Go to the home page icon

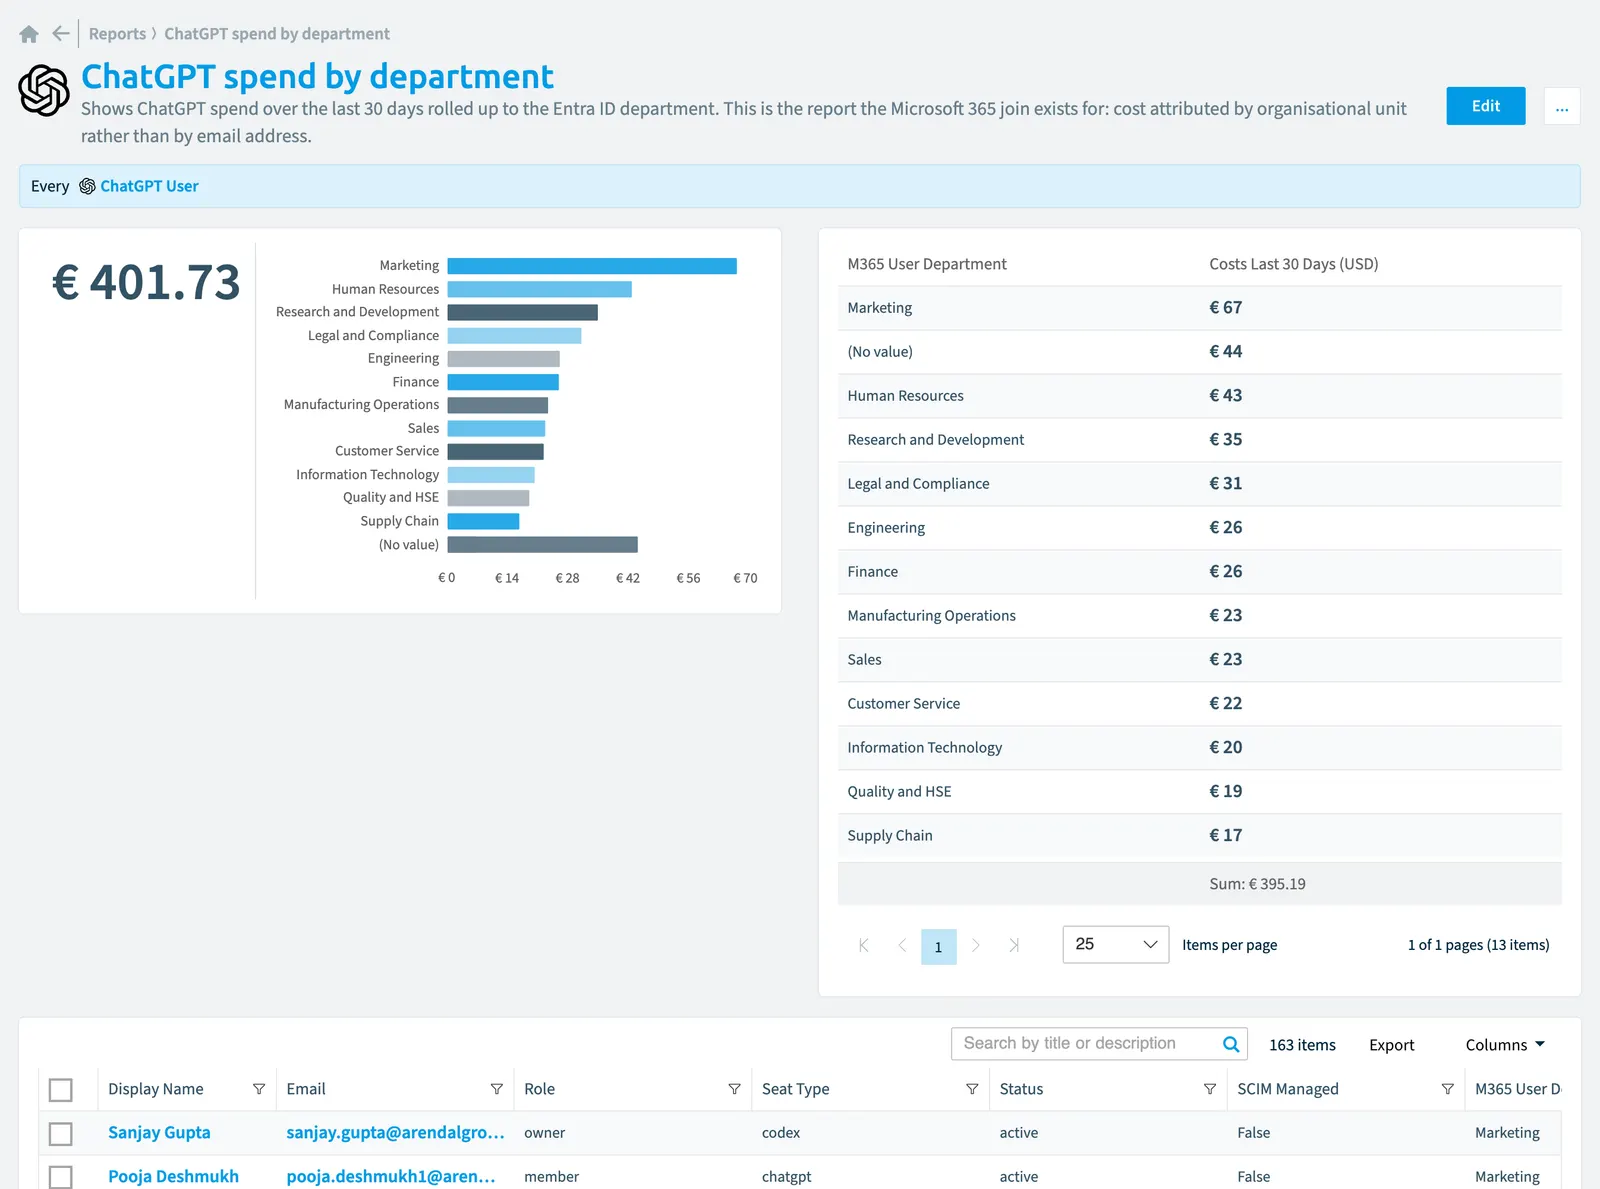point(29,34)
